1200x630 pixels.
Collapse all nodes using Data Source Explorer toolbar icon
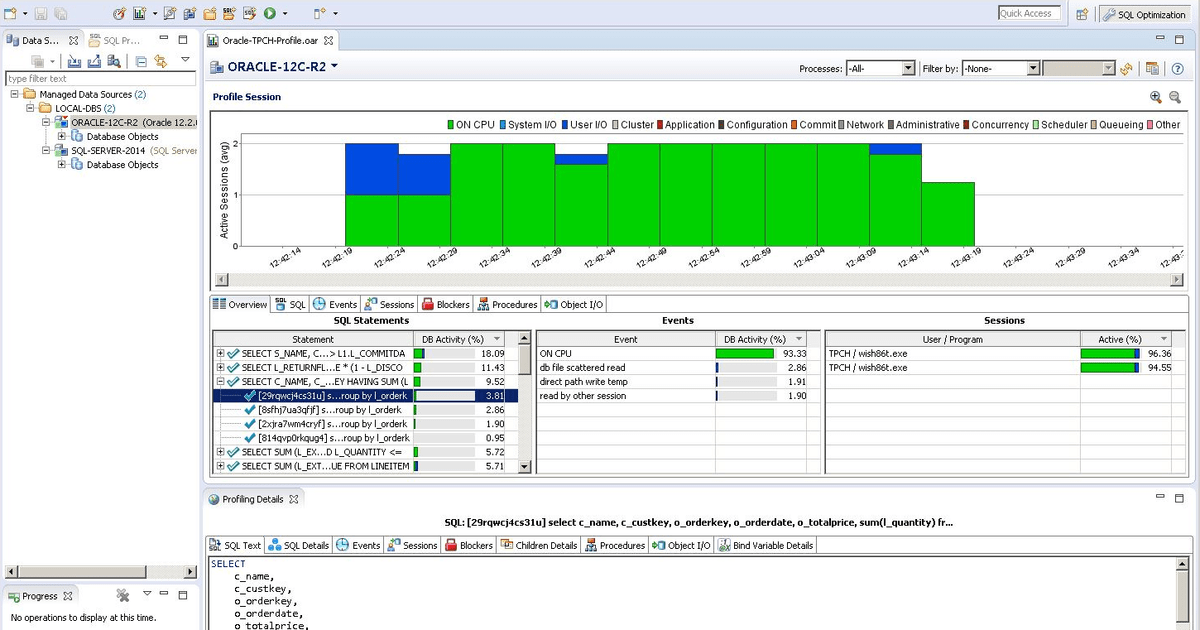141,61
